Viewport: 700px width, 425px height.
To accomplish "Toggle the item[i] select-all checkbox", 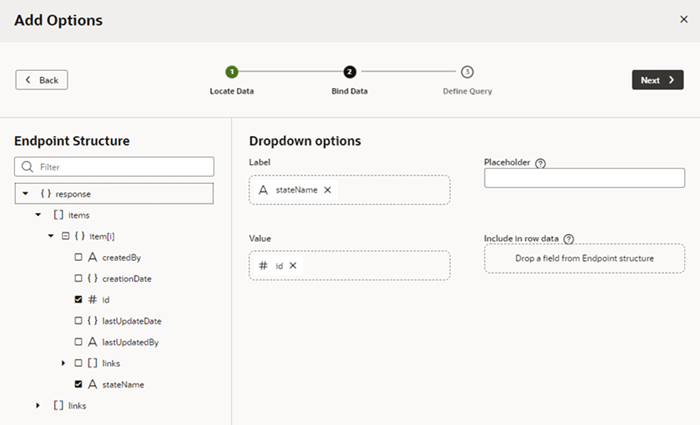I will pos(66,236).
